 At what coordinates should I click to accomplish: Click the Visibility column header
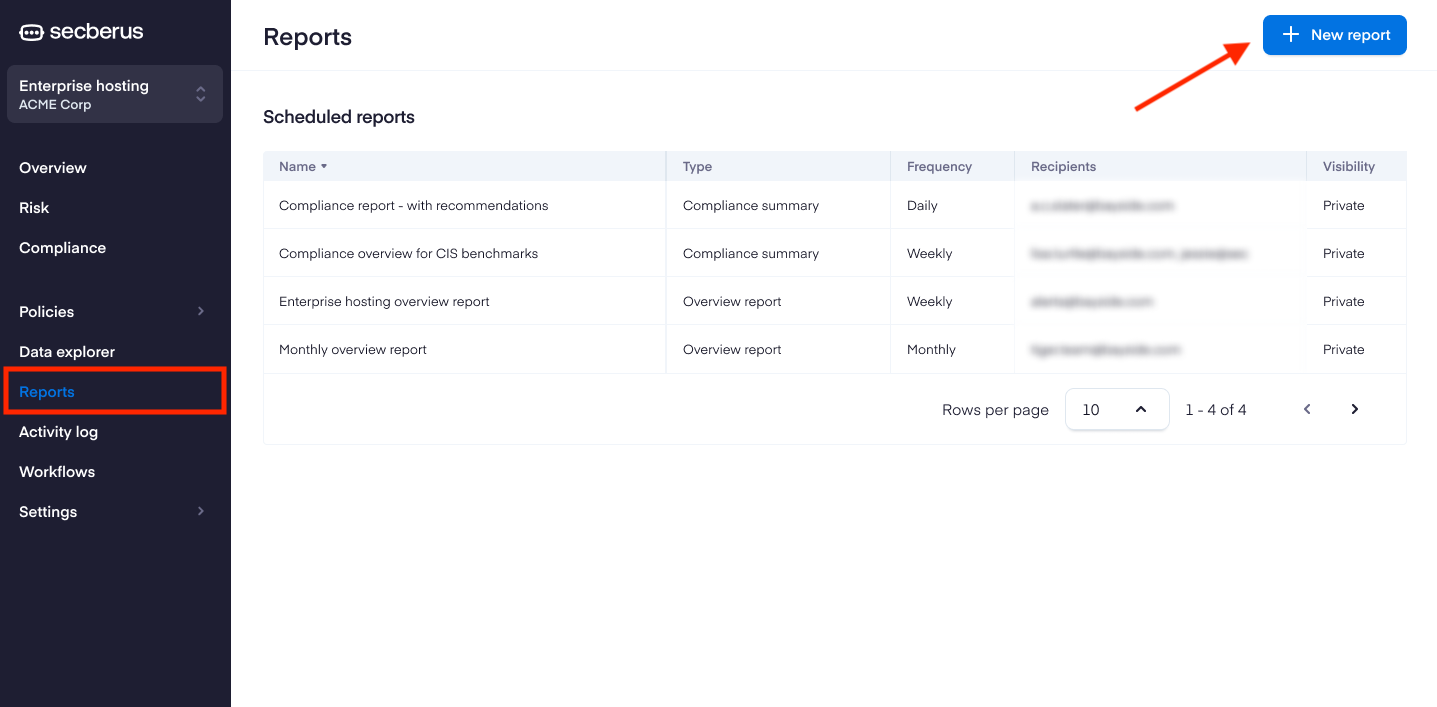click(1349, 167)
